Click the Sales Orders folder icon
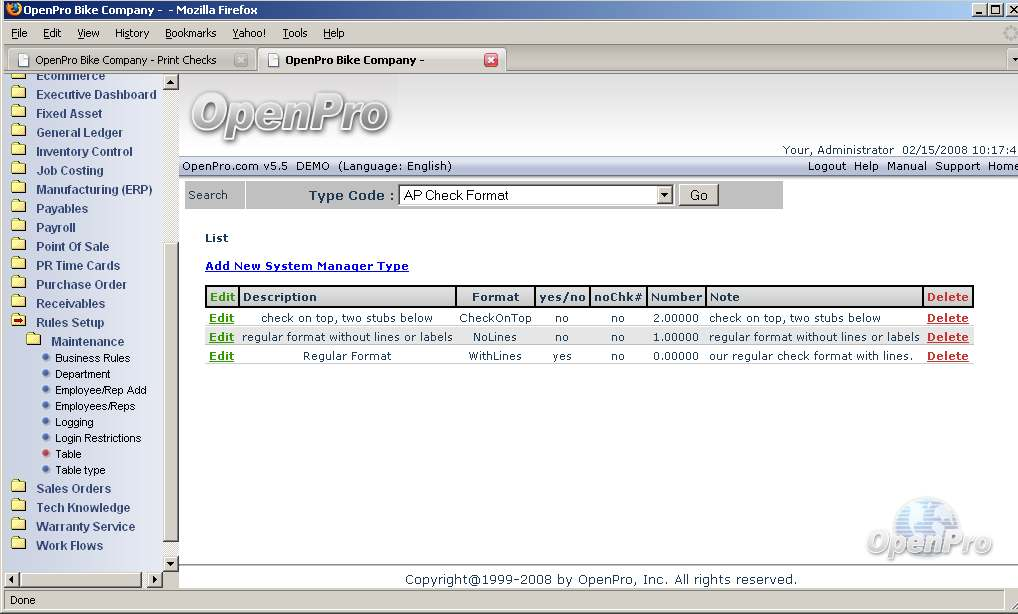 [18, 488]
